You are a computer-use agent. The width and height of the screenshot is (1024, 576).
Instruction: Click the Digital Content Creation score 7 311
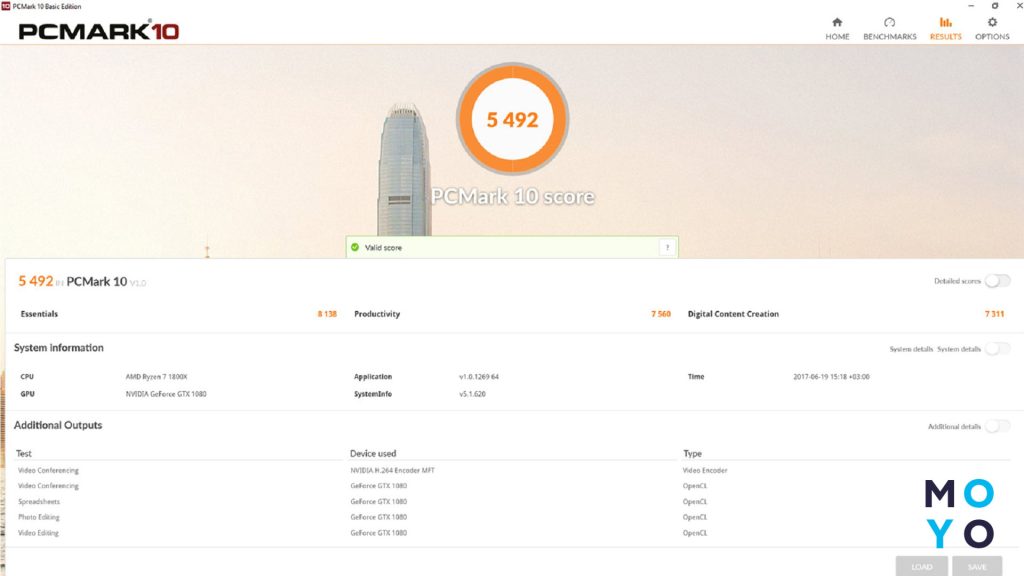point(993,314)
